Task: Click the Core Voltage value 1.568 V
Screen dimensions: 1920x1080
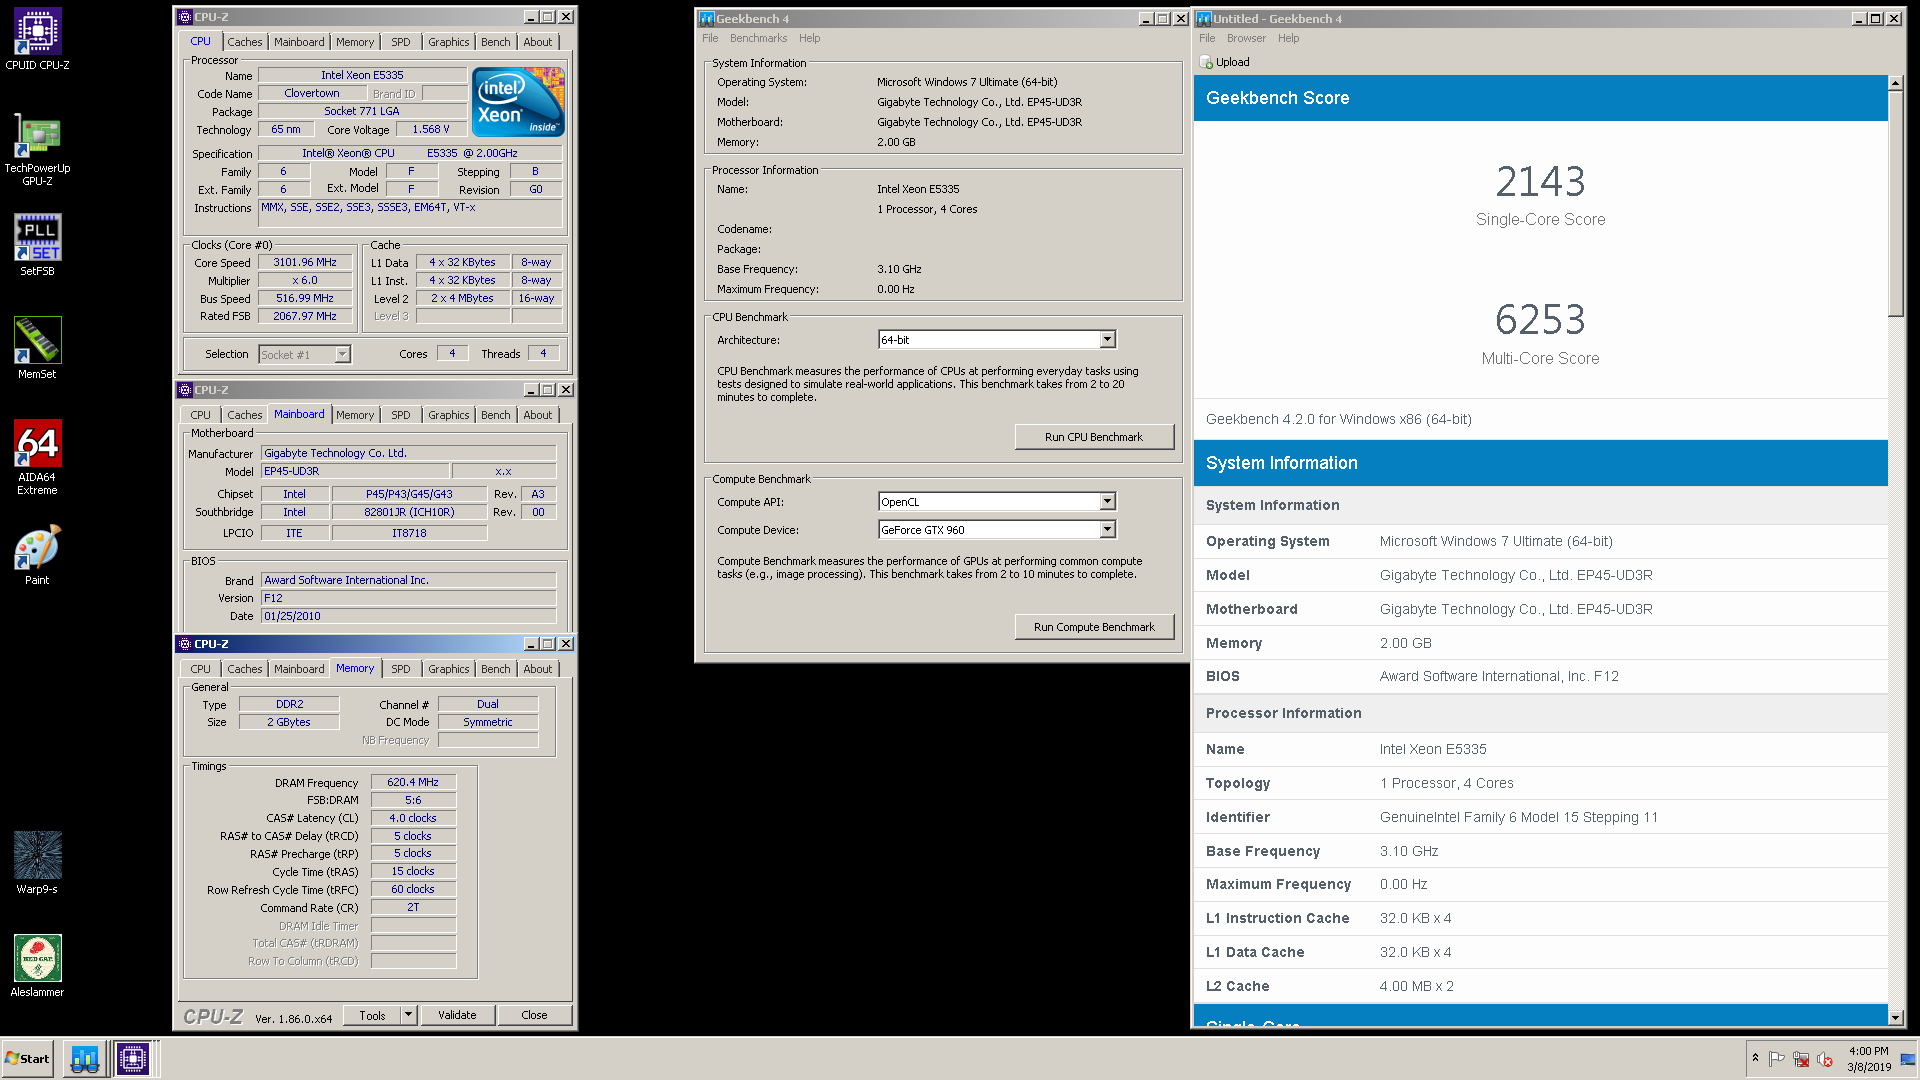Action: pos(431,129)
